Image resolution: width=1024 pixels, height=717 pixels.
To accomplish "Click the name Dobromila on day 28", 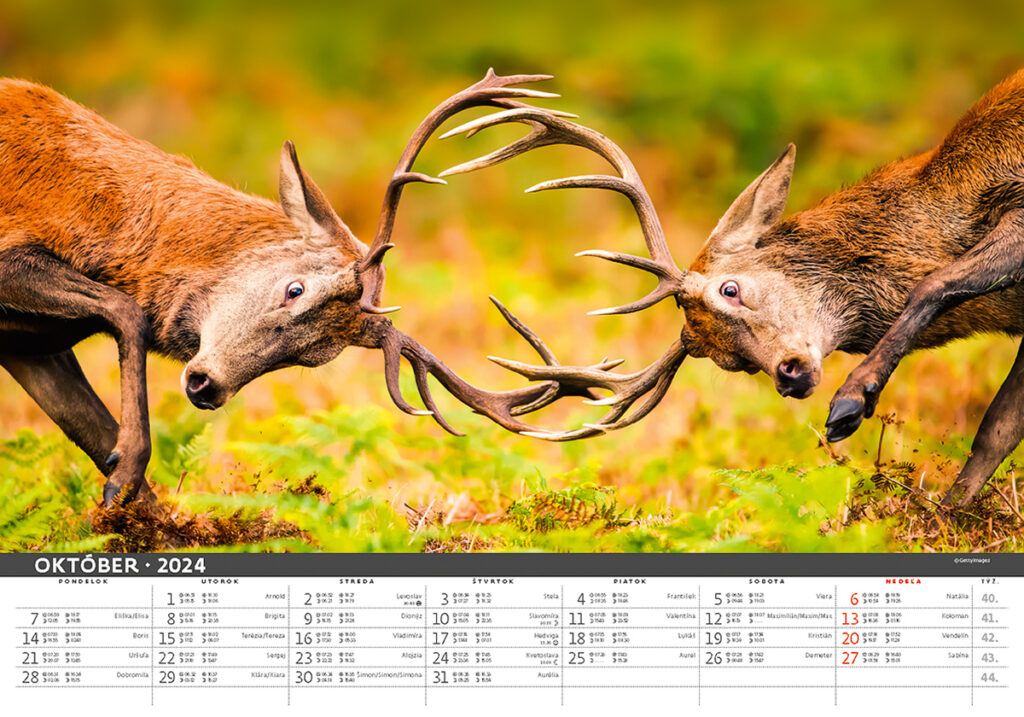I will tap(132, 674).
